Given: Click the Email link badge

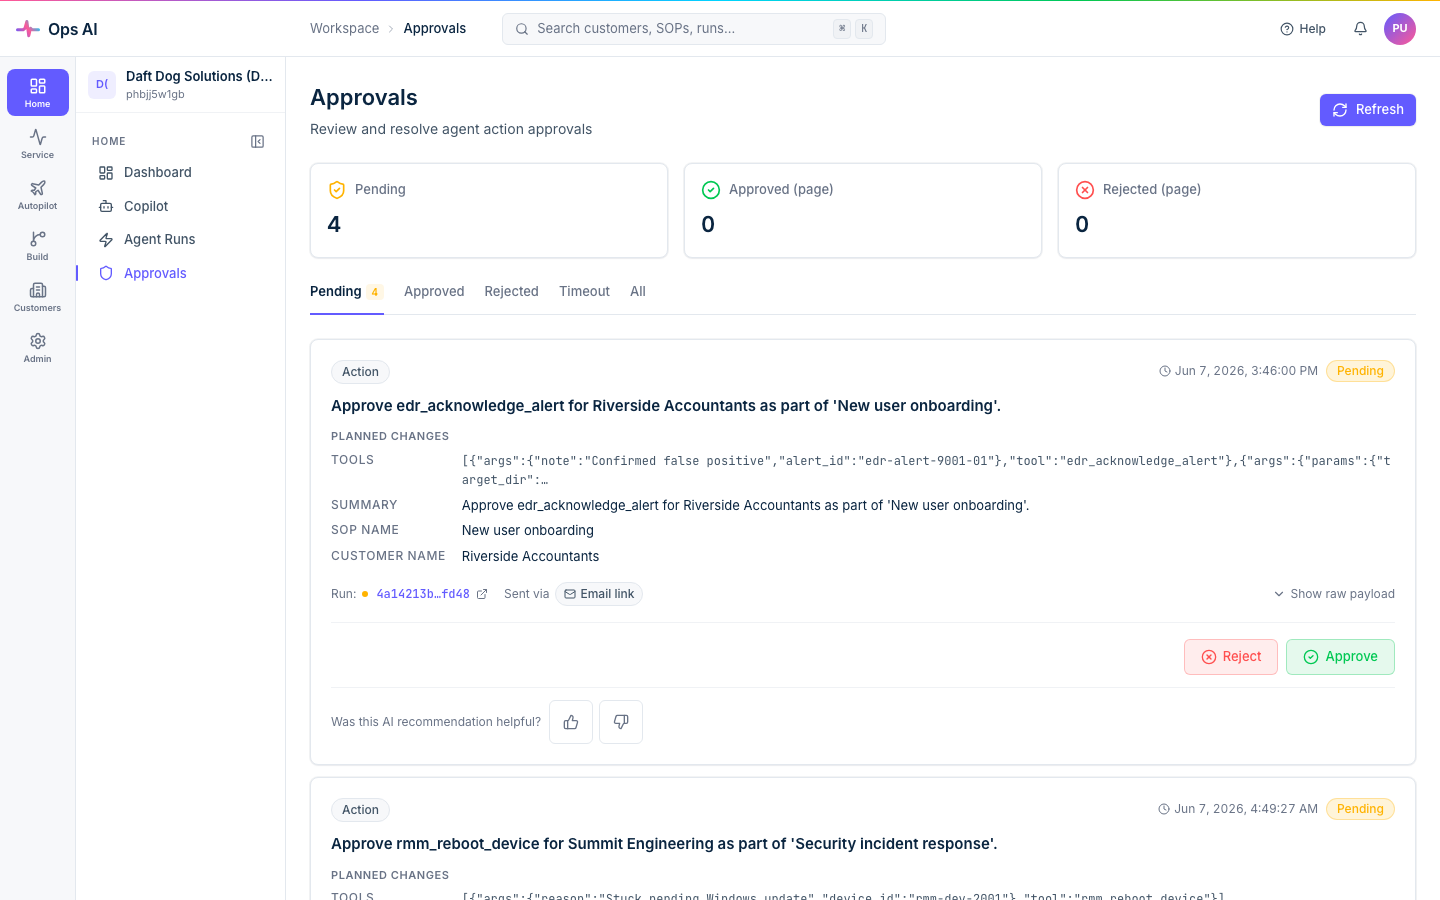Looking at the screenshot, I should pyautogui.click(x=599, y=594).
